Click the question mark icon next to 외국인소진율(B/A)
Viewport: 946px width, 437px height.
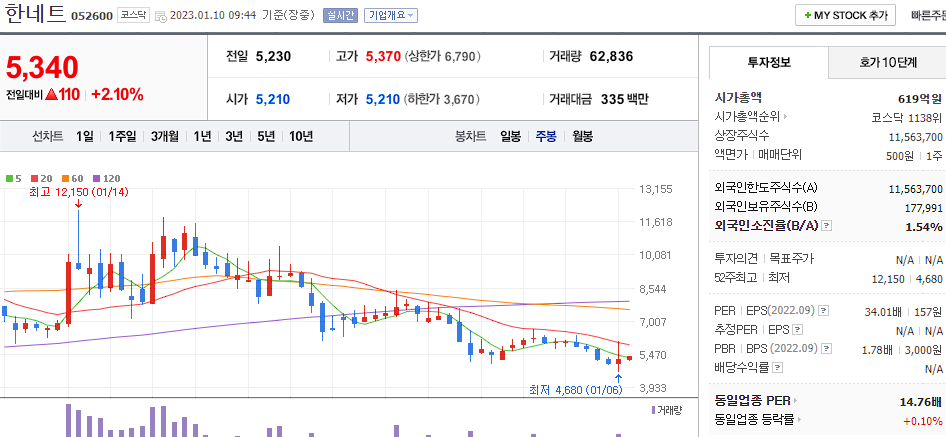827,226
